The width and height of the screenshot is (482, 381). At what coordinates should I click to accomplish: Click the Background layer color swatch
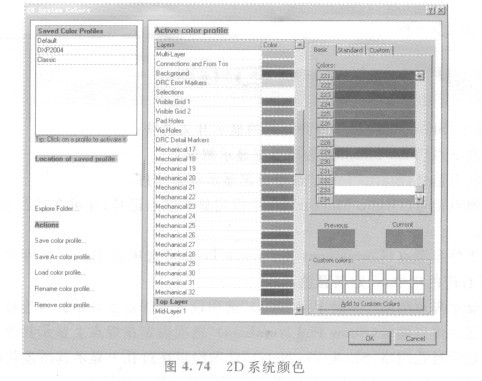click(278, 73)
